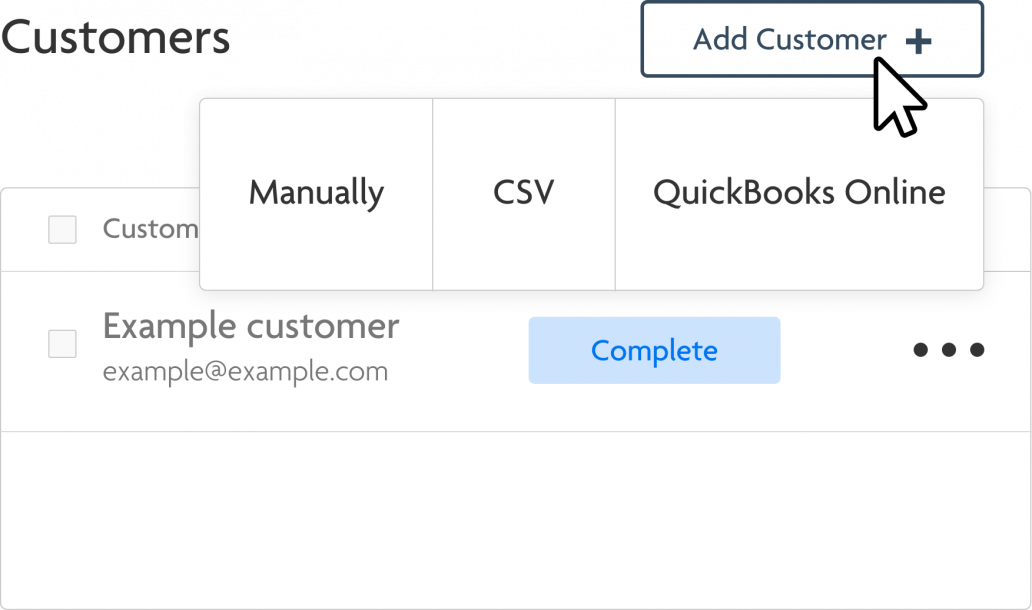Open the Add Customer dropdown
Viewport: 1032px width, 610px height.
click(812, 39)
